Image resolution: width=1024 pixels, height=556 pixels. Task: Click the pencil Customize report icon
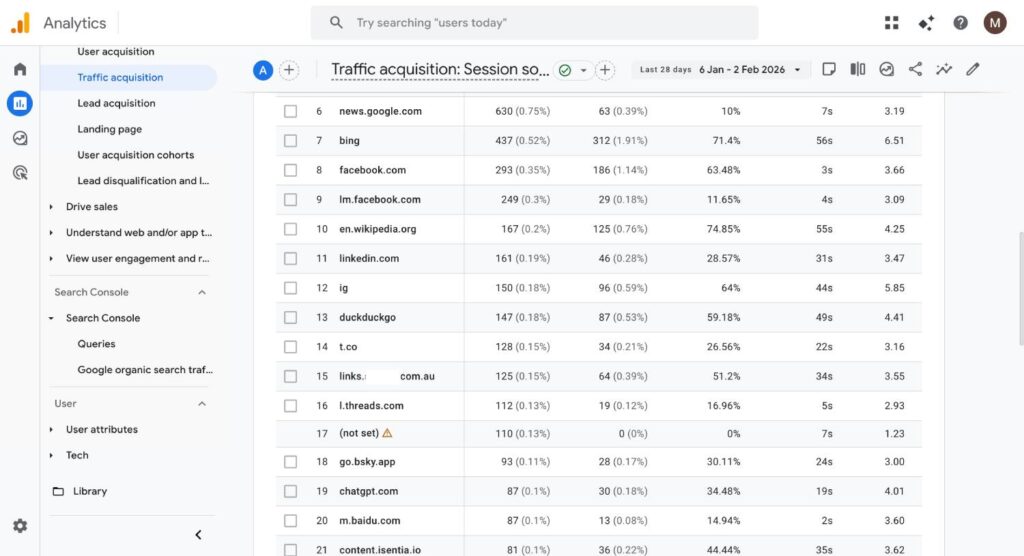pyautogui.click(x=973, y=70)
